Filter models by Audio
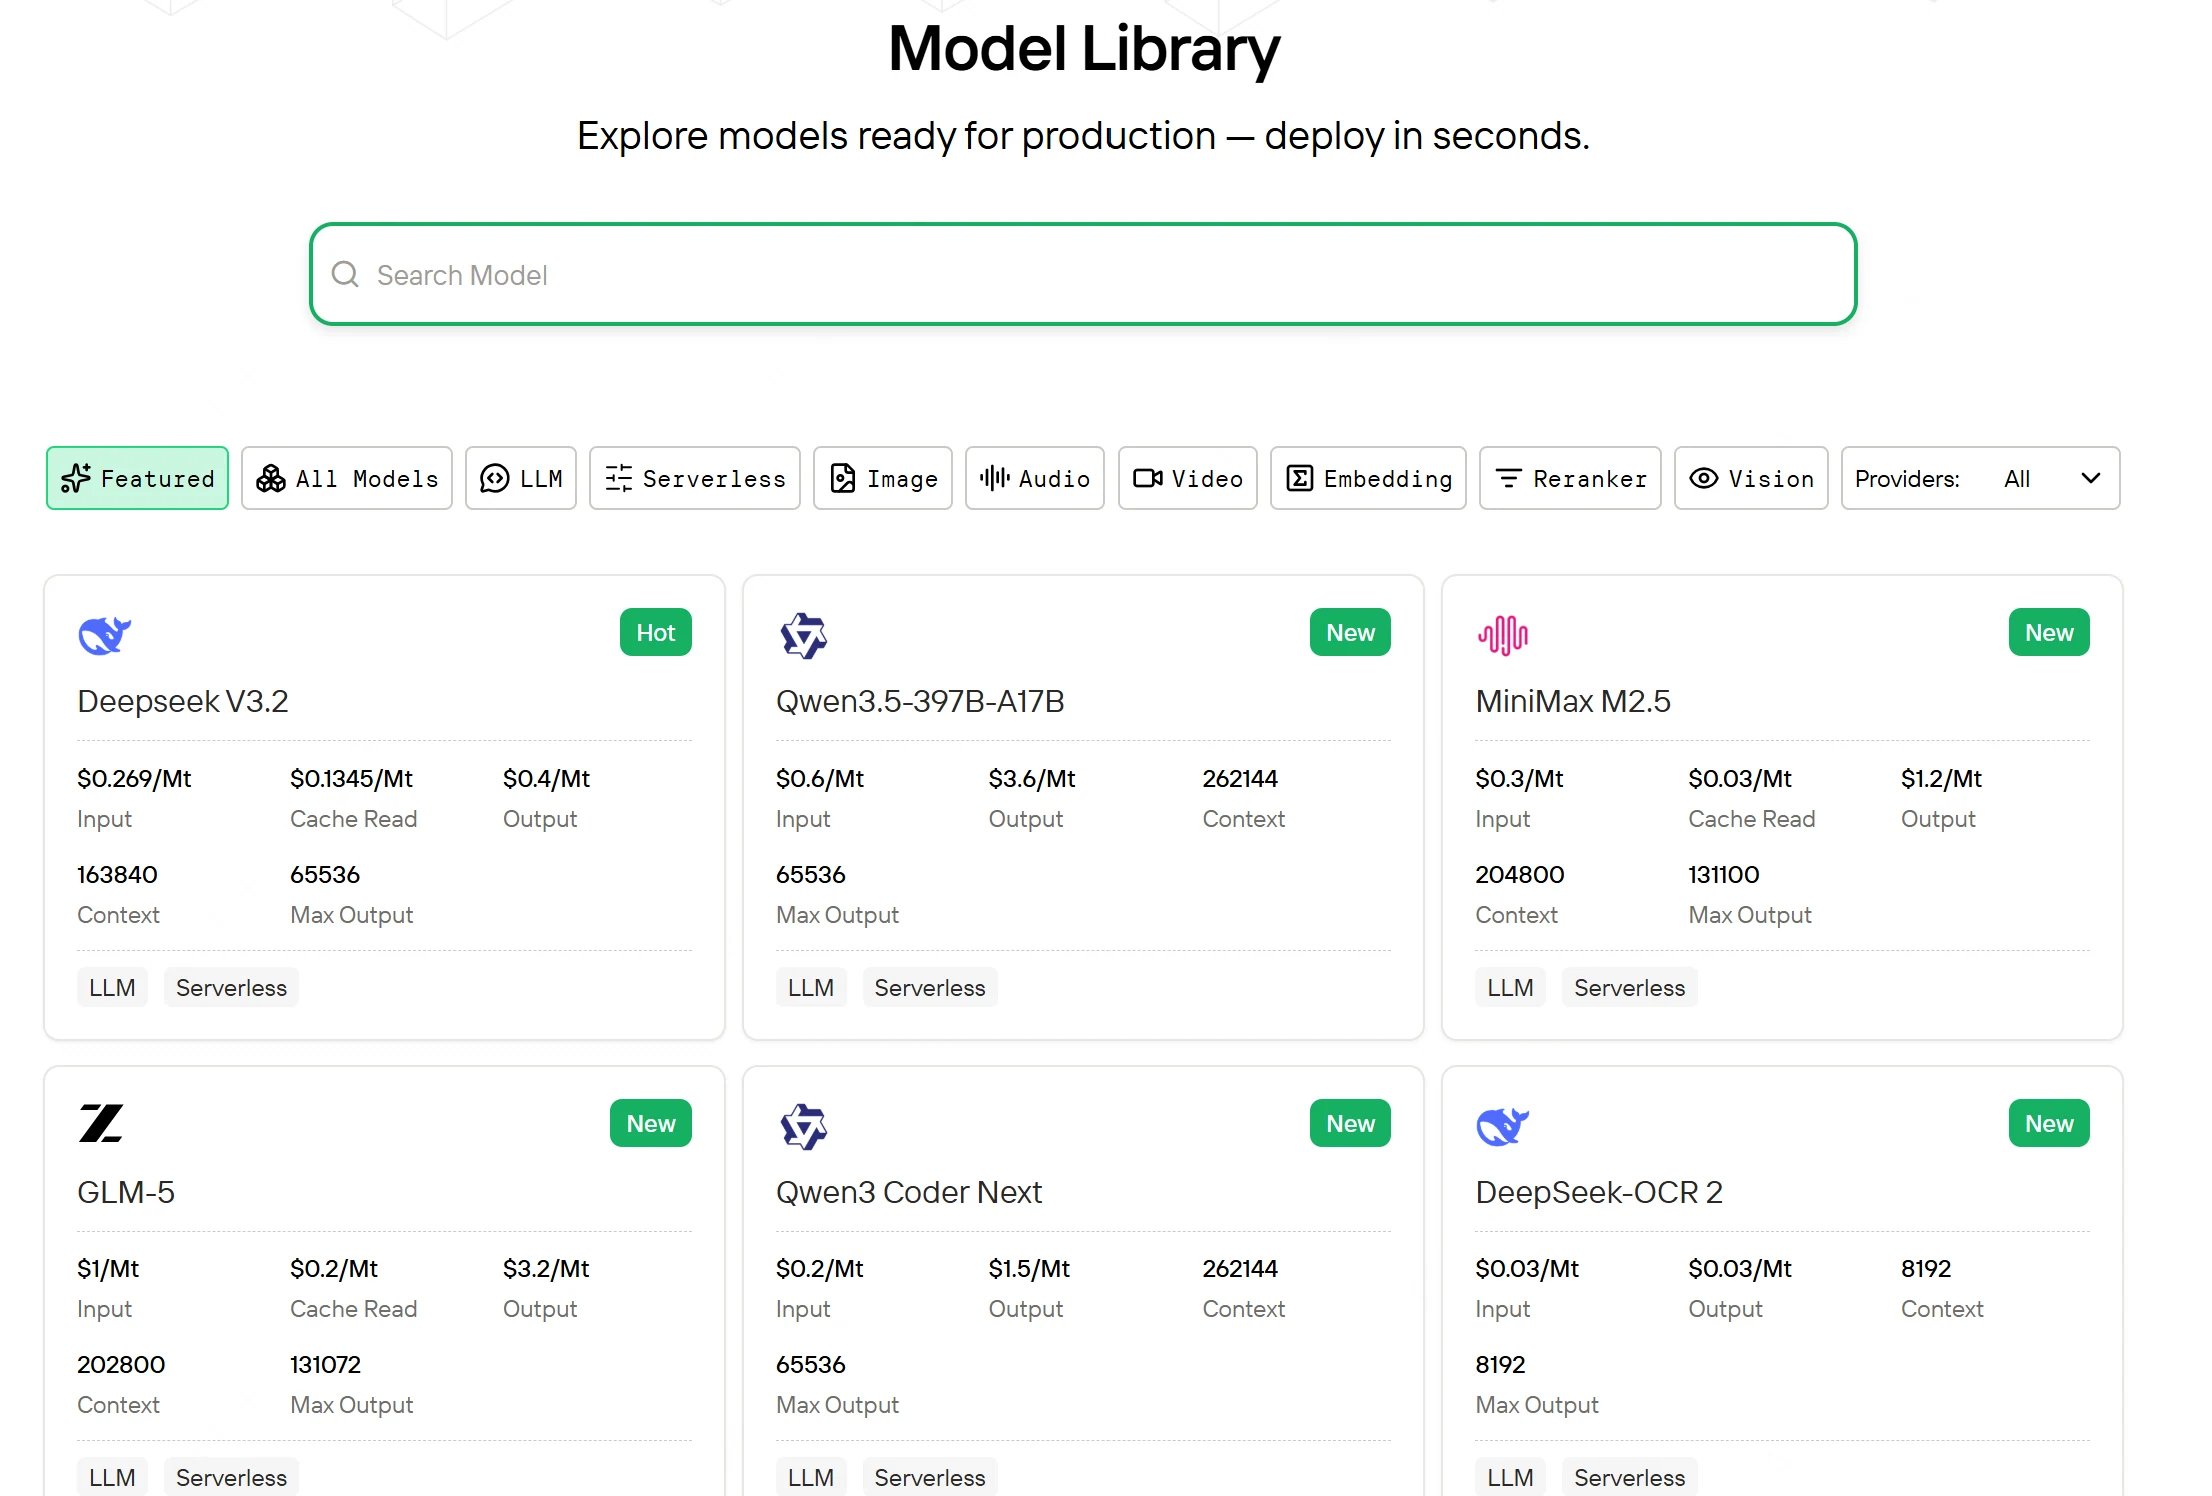This screenshot has height=1496, width=2212. click(1035, 478)
